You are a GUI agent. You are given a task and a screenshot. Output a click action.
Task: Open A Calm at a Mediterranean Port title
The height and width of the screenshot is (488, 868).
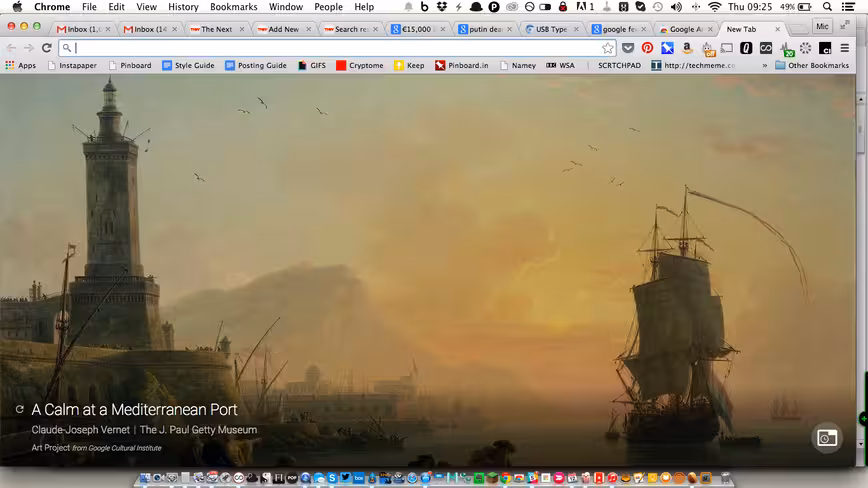[134, 409]
